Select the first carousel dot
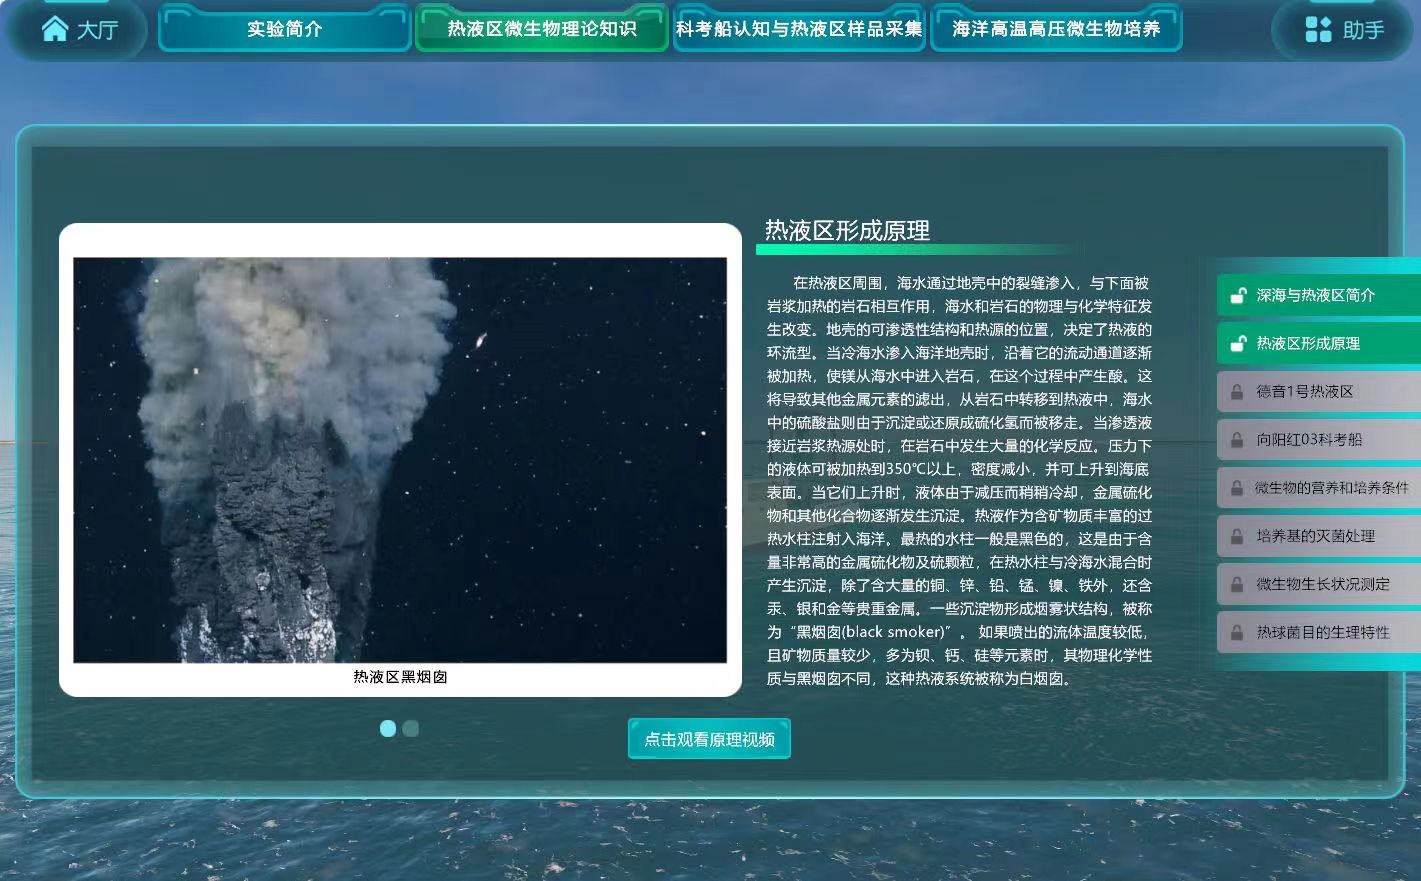 [388, 728]
